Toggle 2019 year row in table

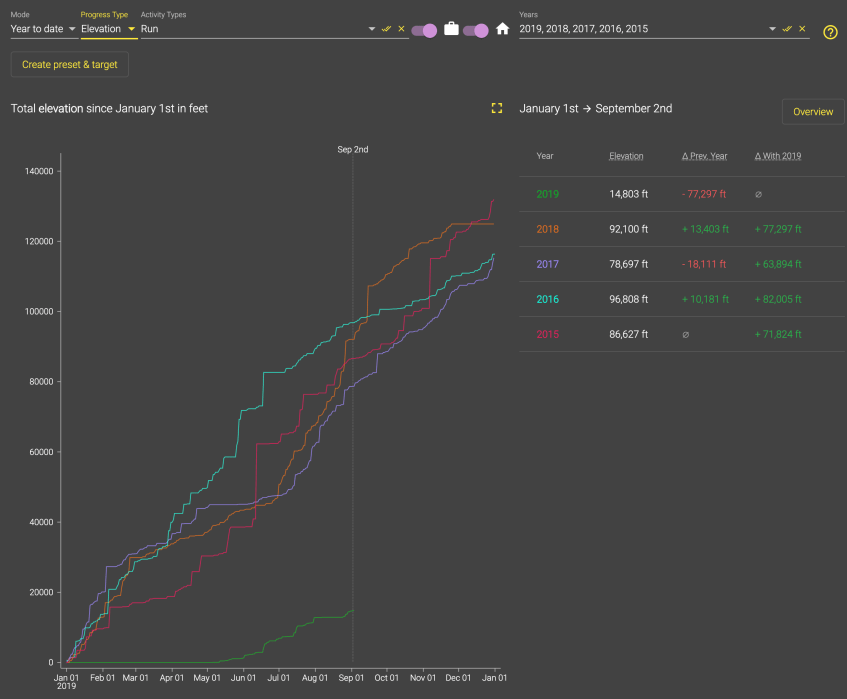coord(548,193)
